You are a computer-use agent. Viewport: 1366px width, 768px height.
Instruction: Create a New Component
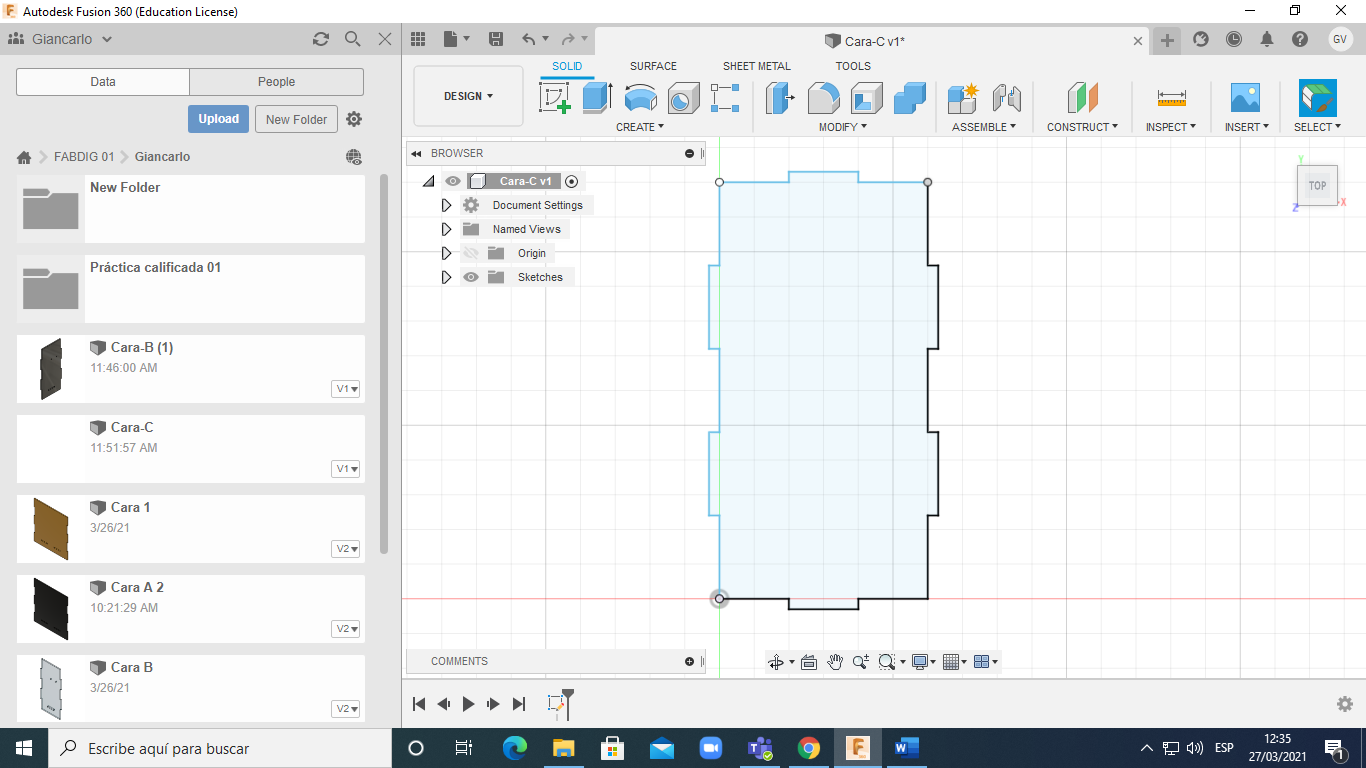tap(963, 98)
